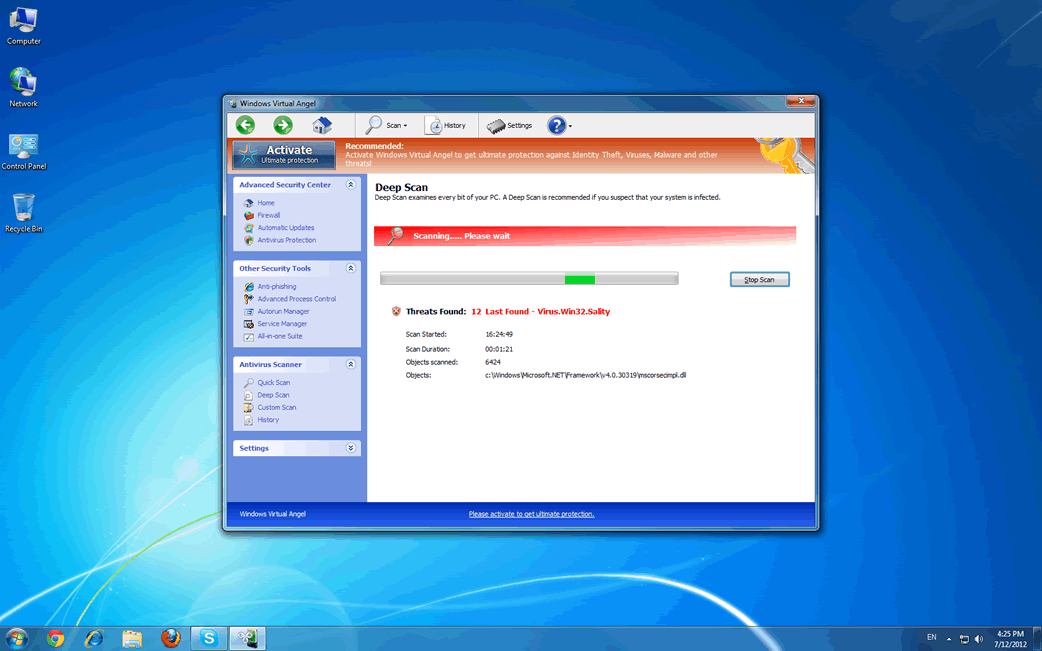Open History in the top toolbar

445,126
